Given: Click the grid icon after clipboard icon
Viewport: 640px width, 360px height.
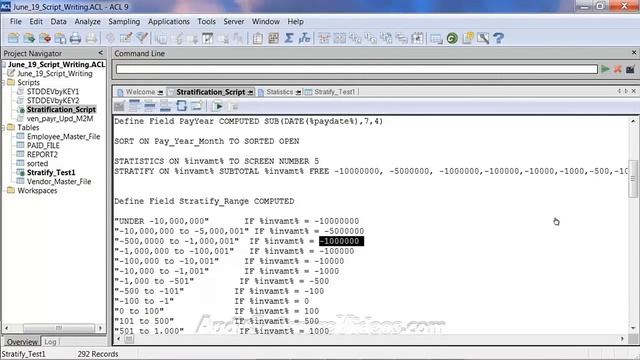Looking at the screenshot, I should click(273, 38).
